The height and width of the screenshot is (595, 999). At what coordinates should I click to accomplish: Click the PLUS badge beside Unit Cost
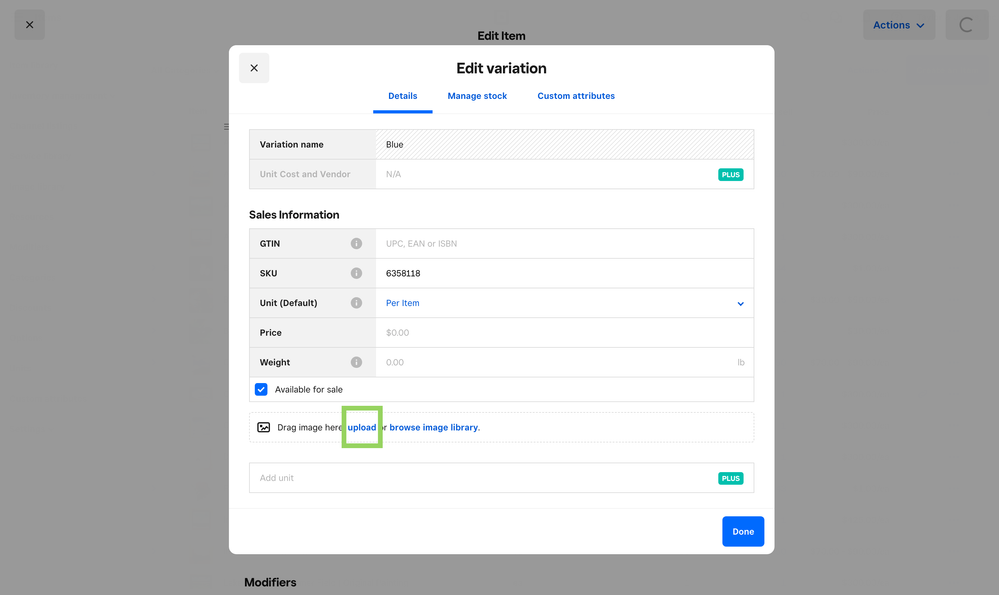pyautogui.click(x=730, y=175)
